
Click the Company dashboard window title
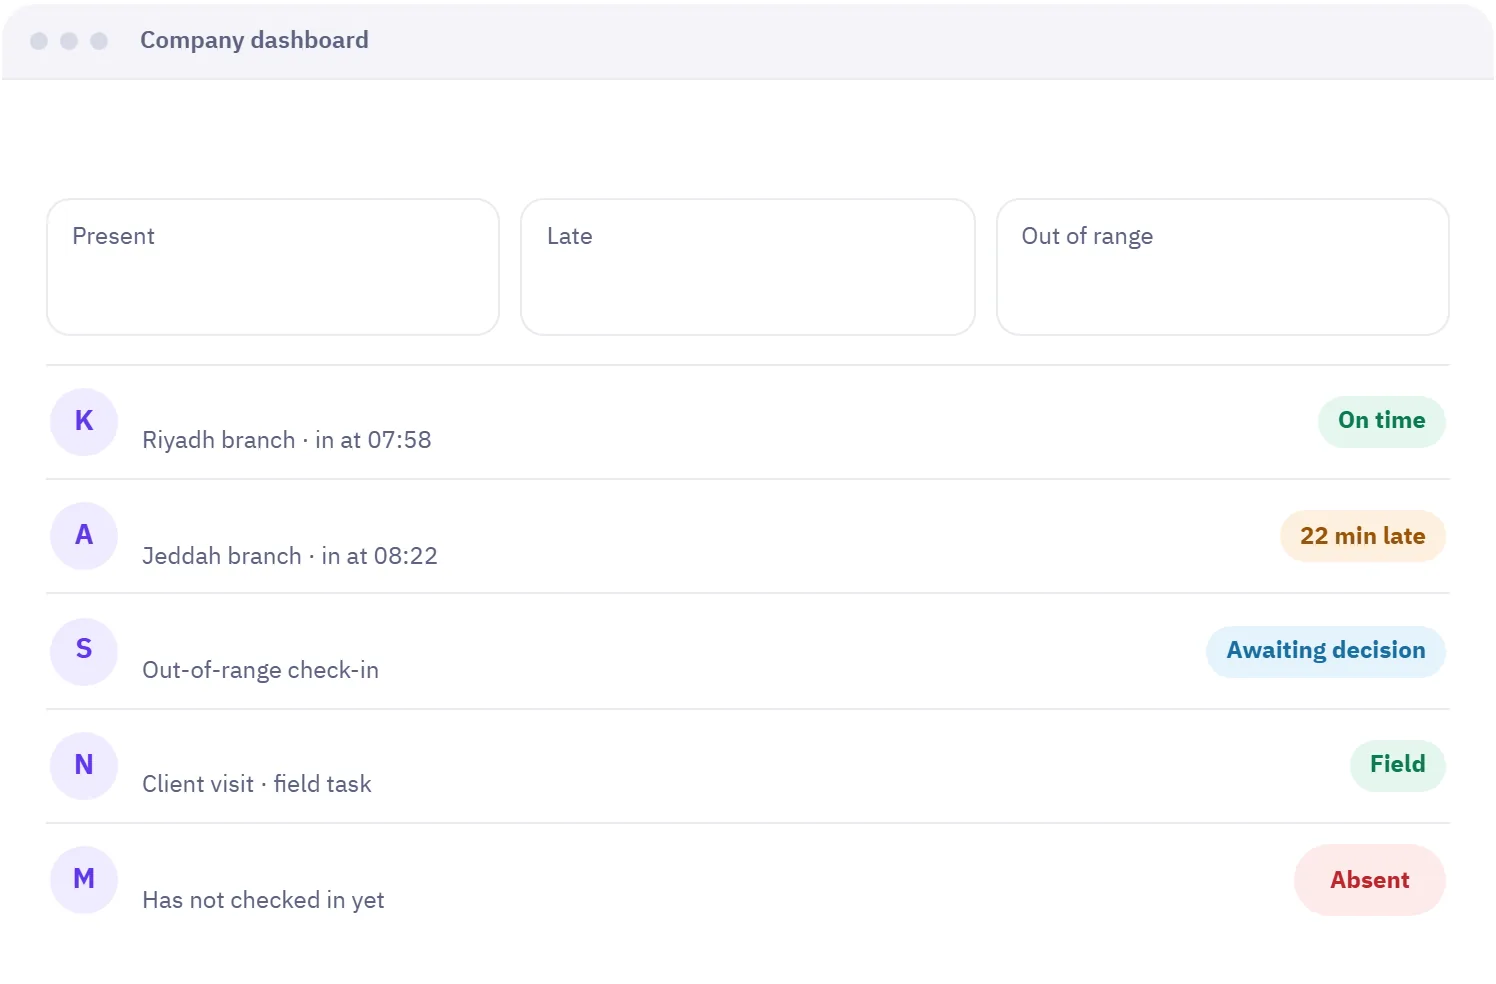tap(254, 40)
